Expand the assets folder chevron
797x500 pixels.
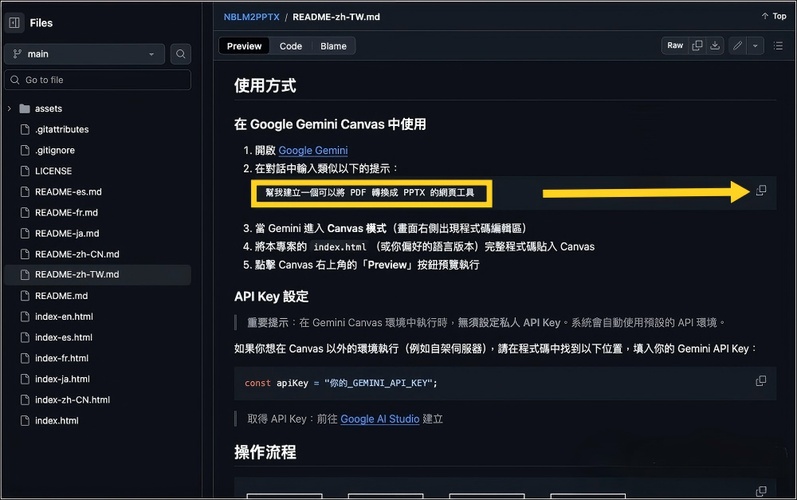(x=9, y=108)
